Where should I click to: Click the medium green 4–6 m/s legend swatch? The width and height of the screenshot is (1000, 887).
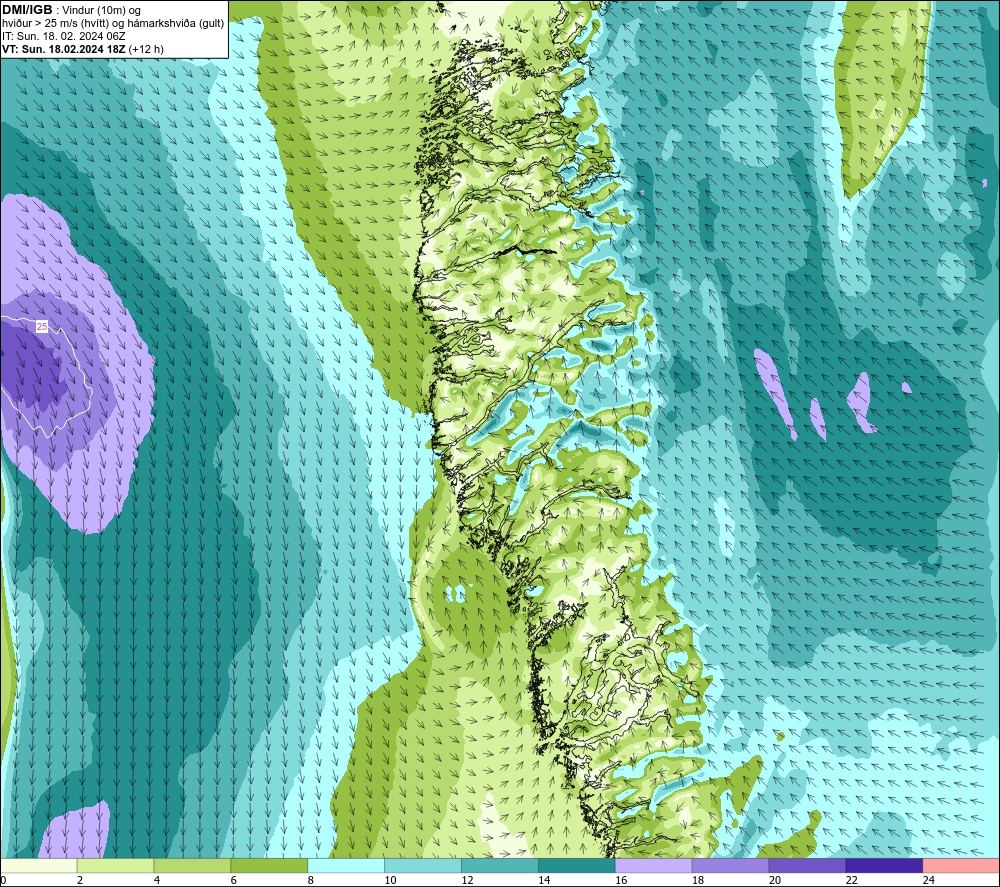(x=192, y=865)
